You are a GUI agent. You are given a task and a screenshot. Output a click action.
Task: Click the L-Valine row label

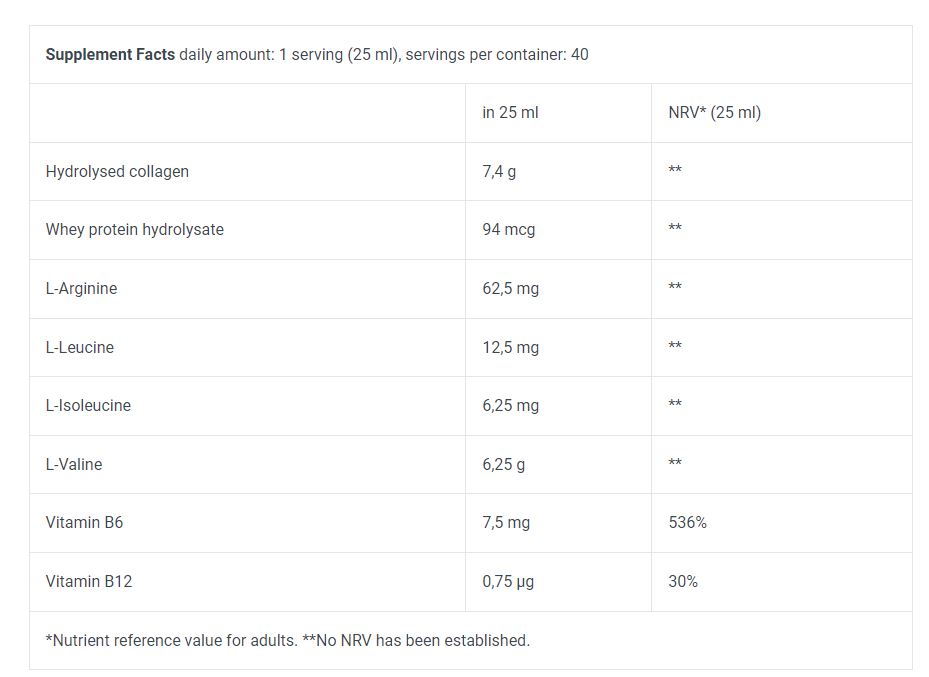74,464
